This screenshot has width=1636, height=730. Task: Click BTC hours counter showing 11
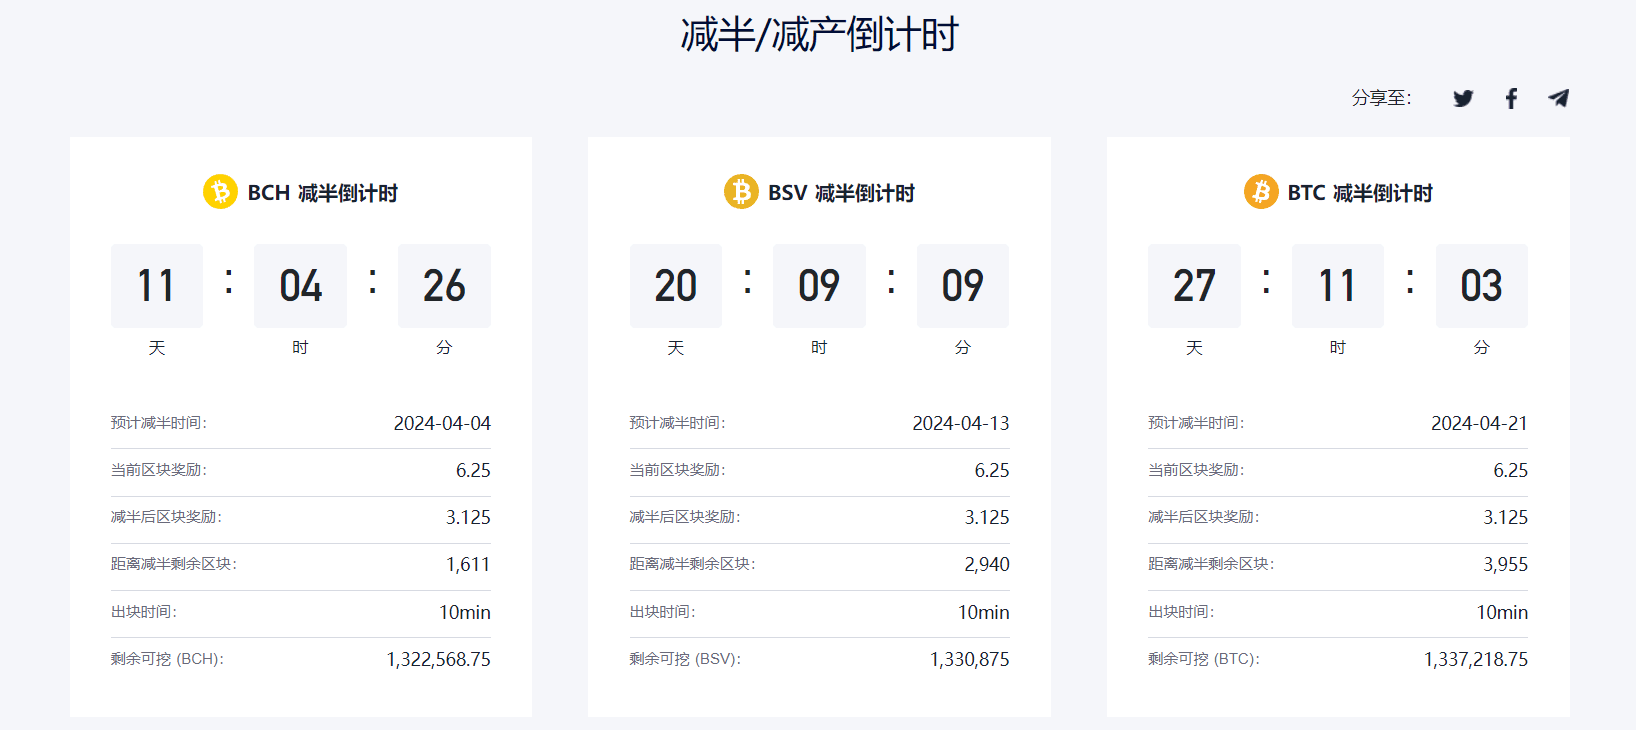(1337, 286)
